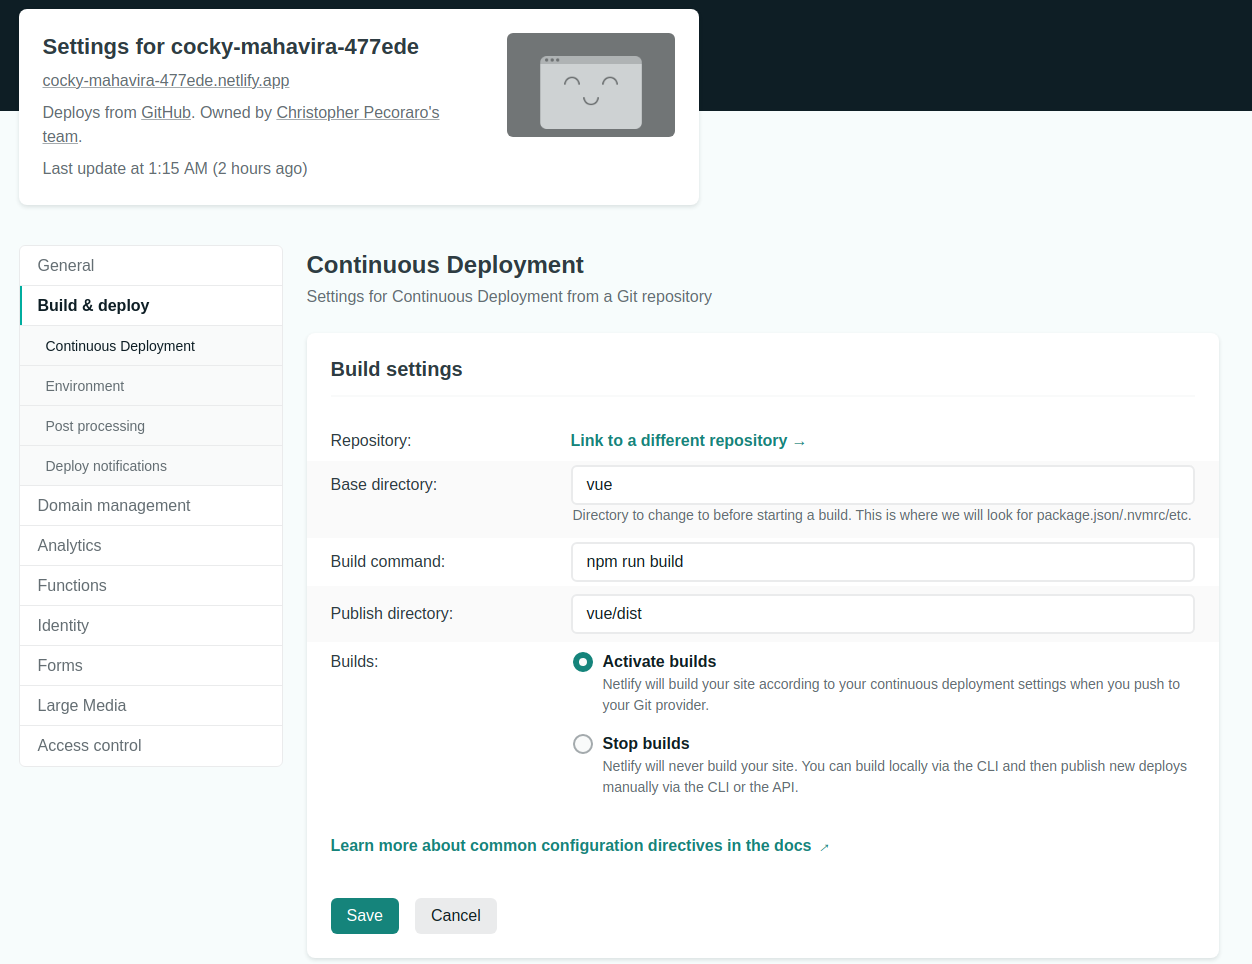Open the Environment settings

point(85,385)
